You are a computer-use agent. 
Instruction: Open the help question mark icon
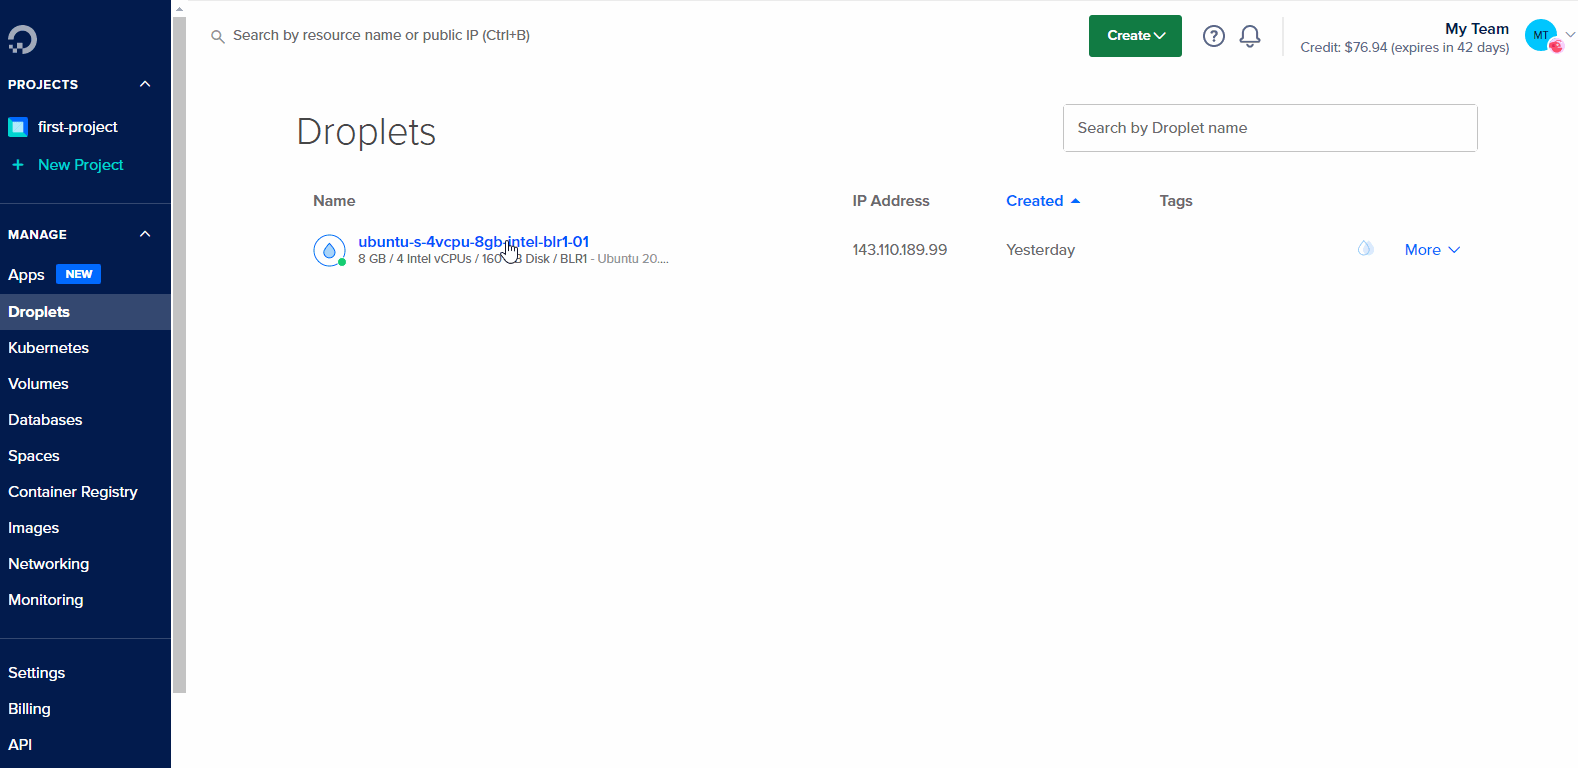click(1214, 36)
